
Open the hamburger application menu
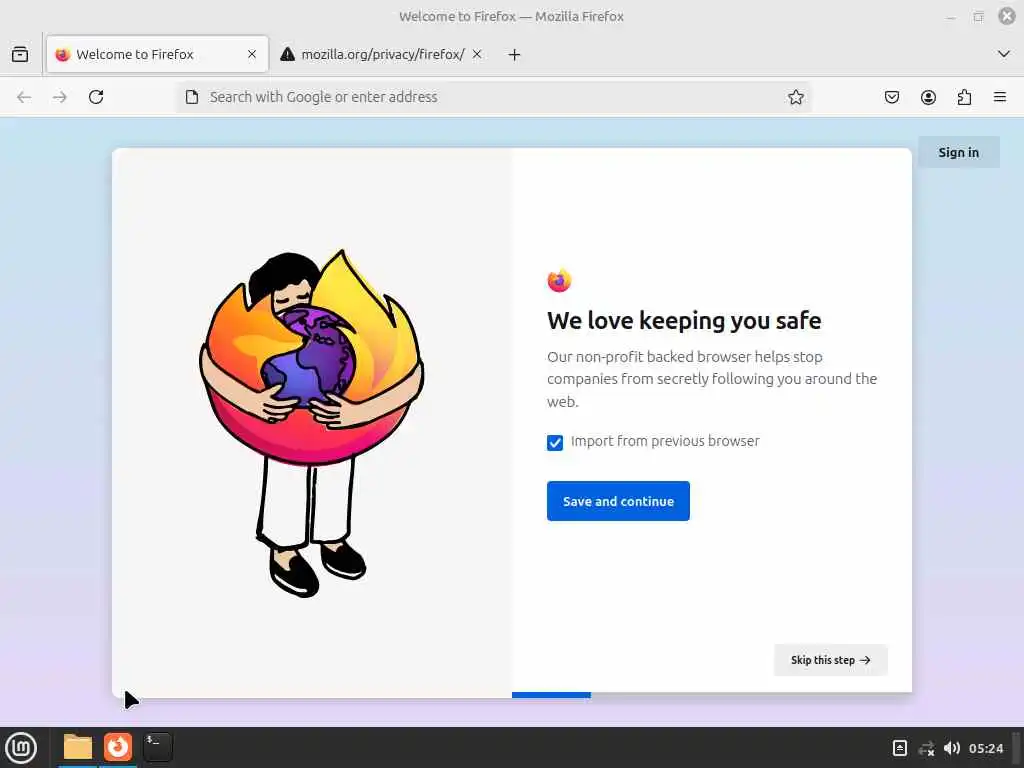coord(1000,97)
